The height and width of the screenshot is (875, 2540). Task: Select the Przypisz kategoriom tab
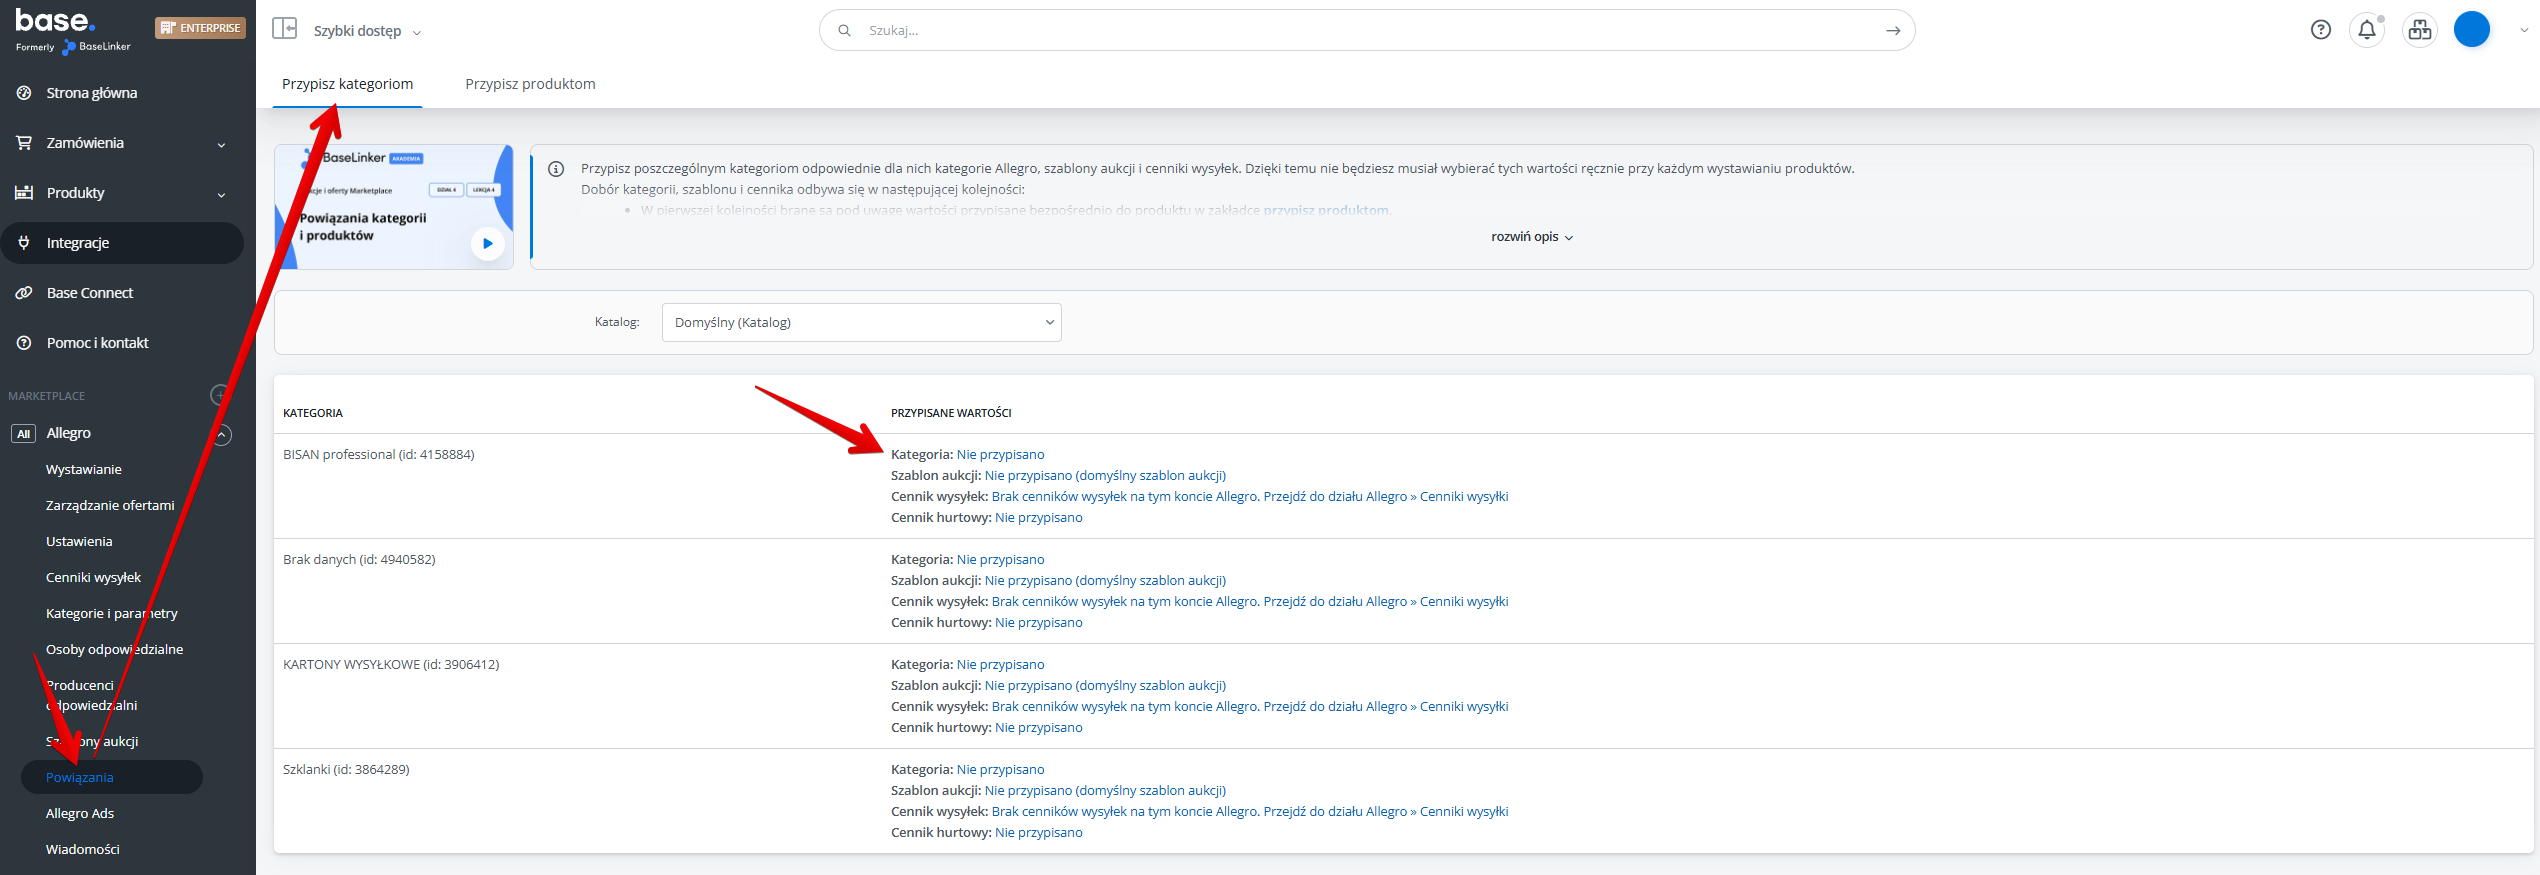[347, 84]
